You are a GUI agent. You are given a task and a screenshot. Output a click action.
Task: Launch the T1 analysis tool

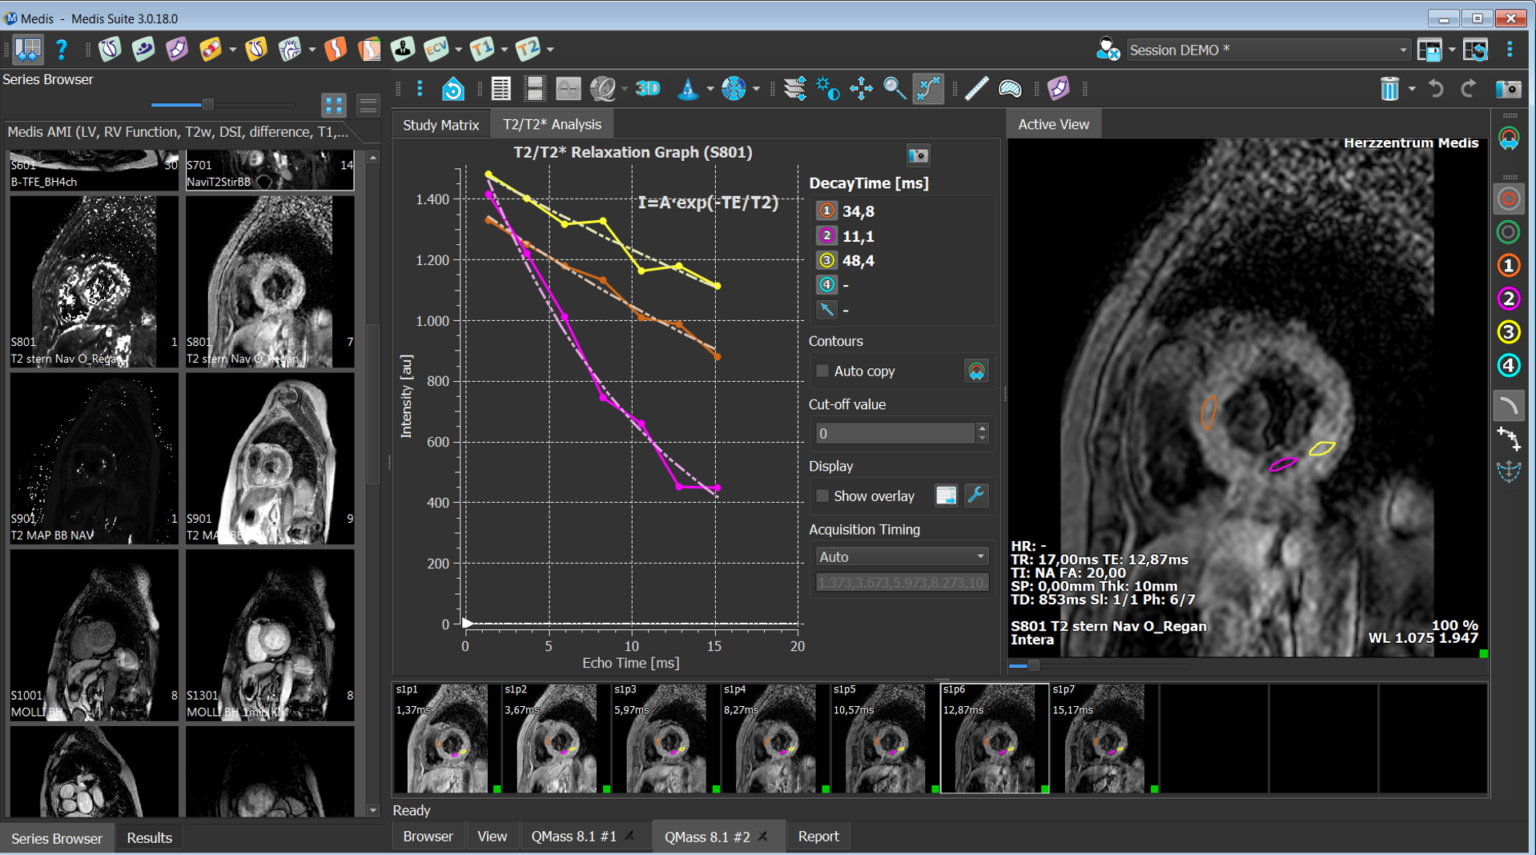click(x=482, y=49)
